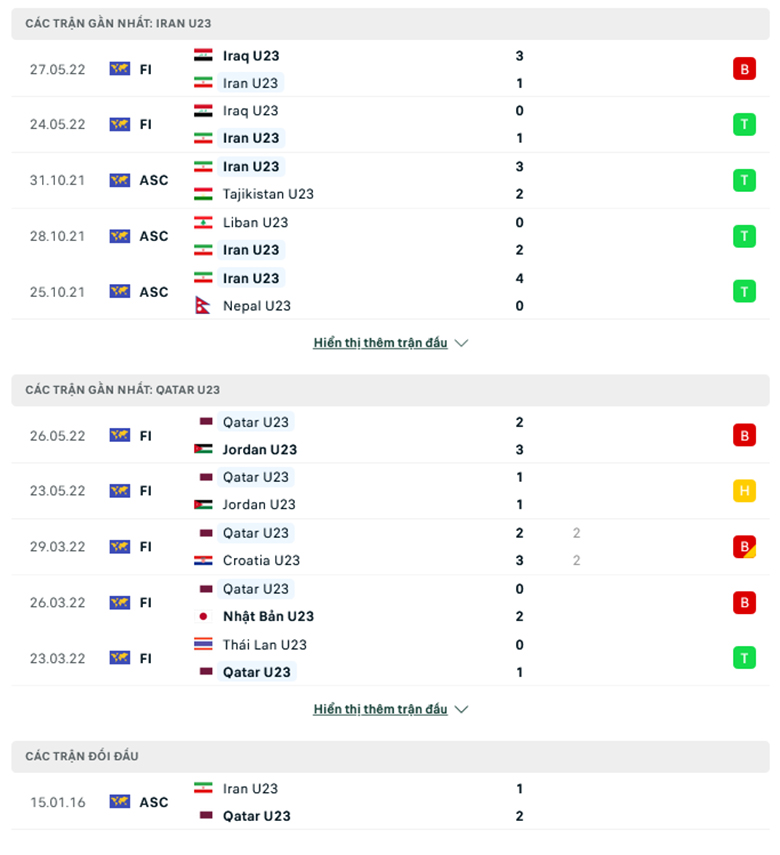This screenshot has height=855, width=780.
Task: Click the Thailand flag beside Thái Lan U23
Action: (x=203, y=645)
